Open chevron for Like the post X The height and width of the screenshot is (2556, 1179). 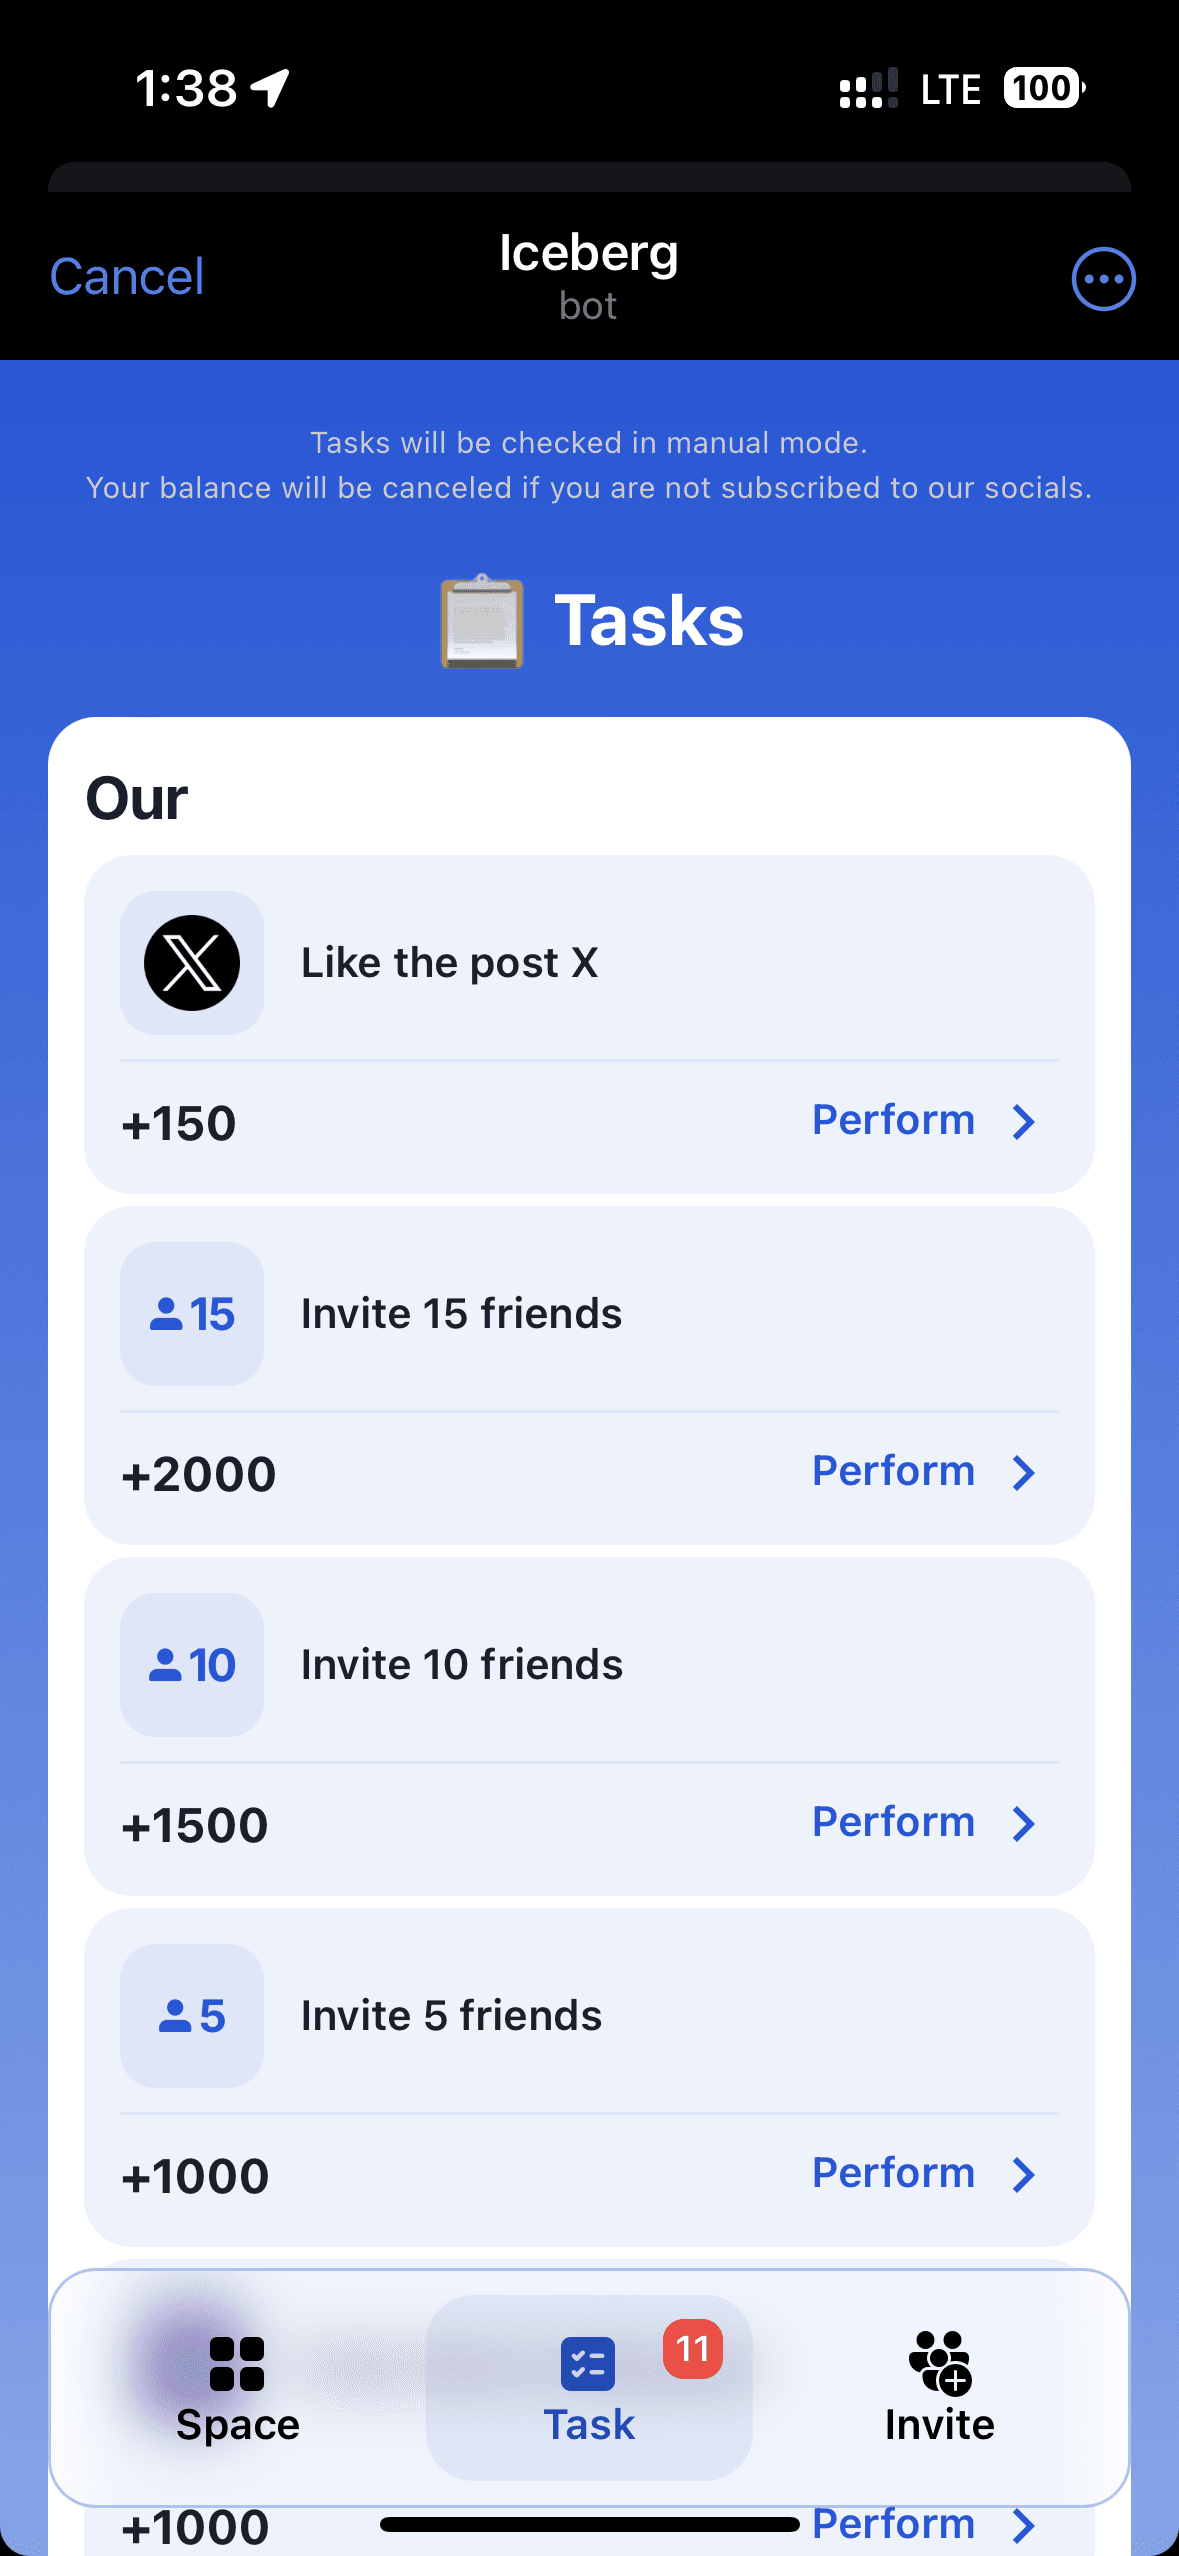click(x=1023, y=1122)
